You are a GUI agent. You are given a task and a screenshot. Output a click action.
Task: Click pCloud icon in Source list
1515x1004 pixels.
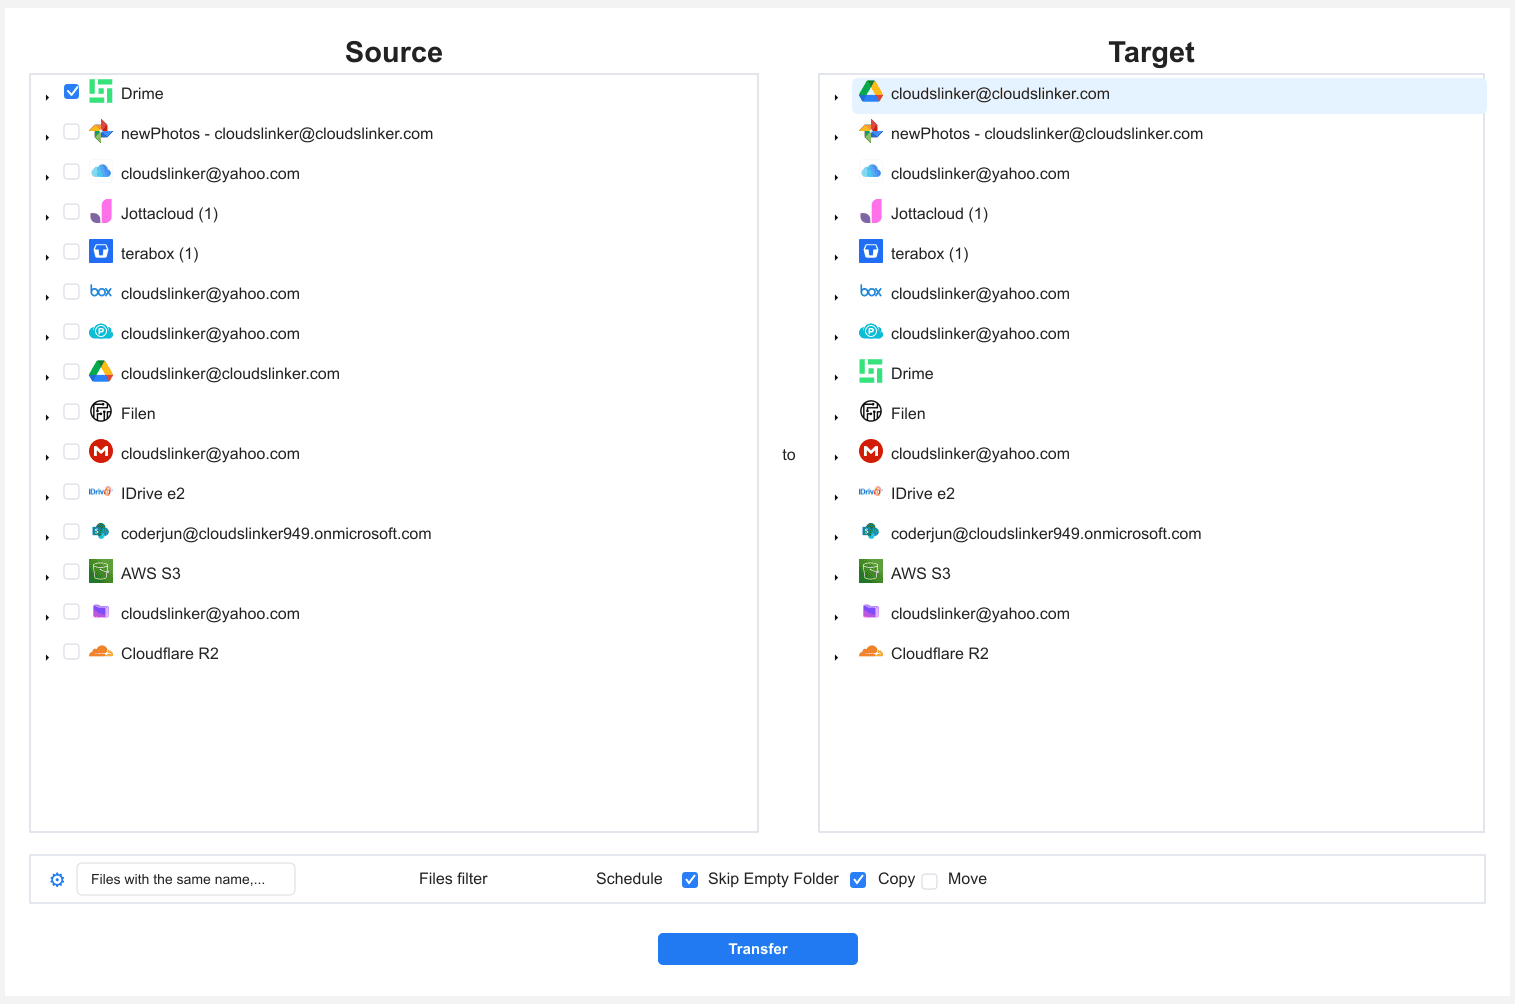coord(101,332)
